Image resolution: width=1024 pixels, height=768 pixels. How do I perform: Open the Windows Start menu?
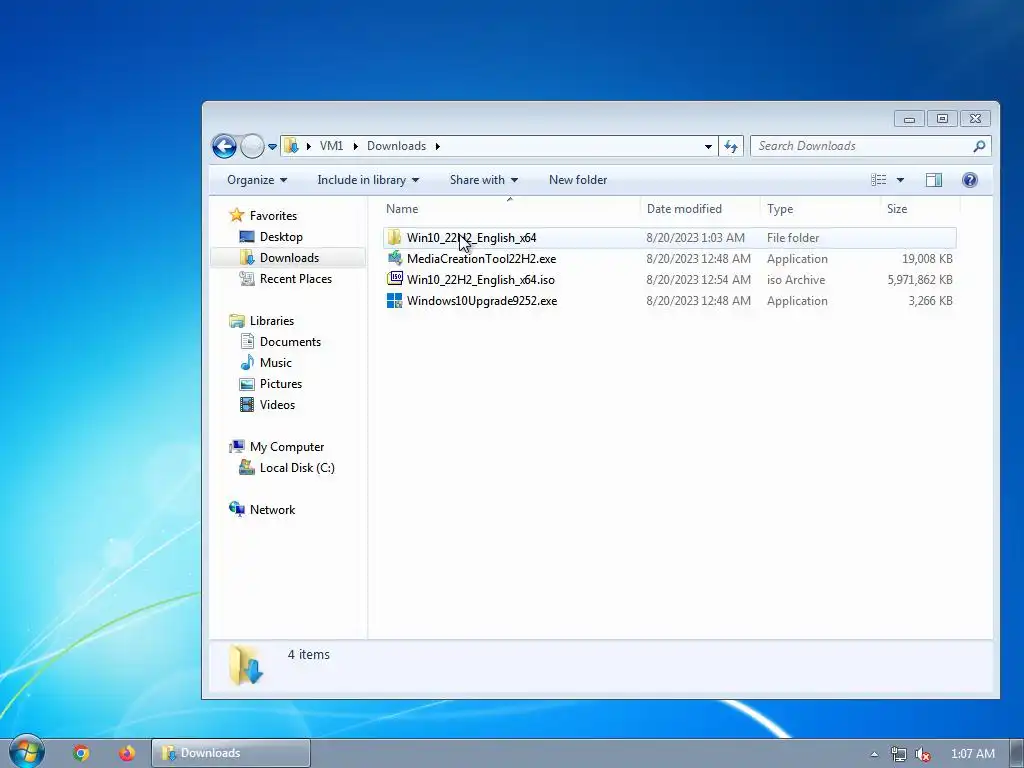26,752
